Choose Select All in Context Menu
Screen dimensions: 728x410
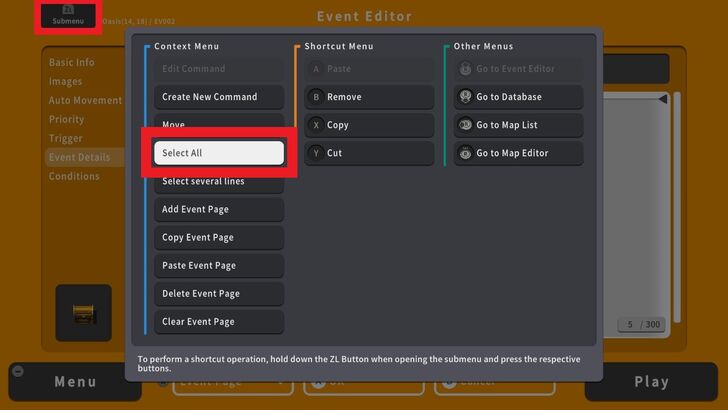point(219,153)
